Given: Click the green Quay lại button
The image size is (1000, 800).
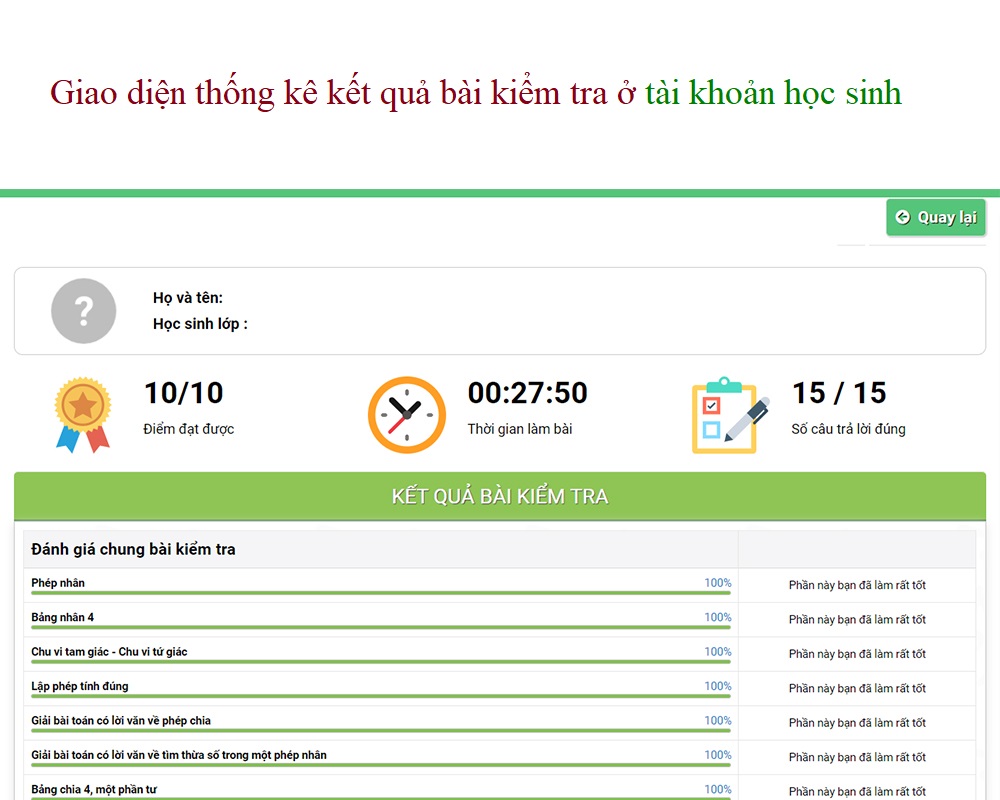Looking at the screenshot, I should click(x=935, y=217).
